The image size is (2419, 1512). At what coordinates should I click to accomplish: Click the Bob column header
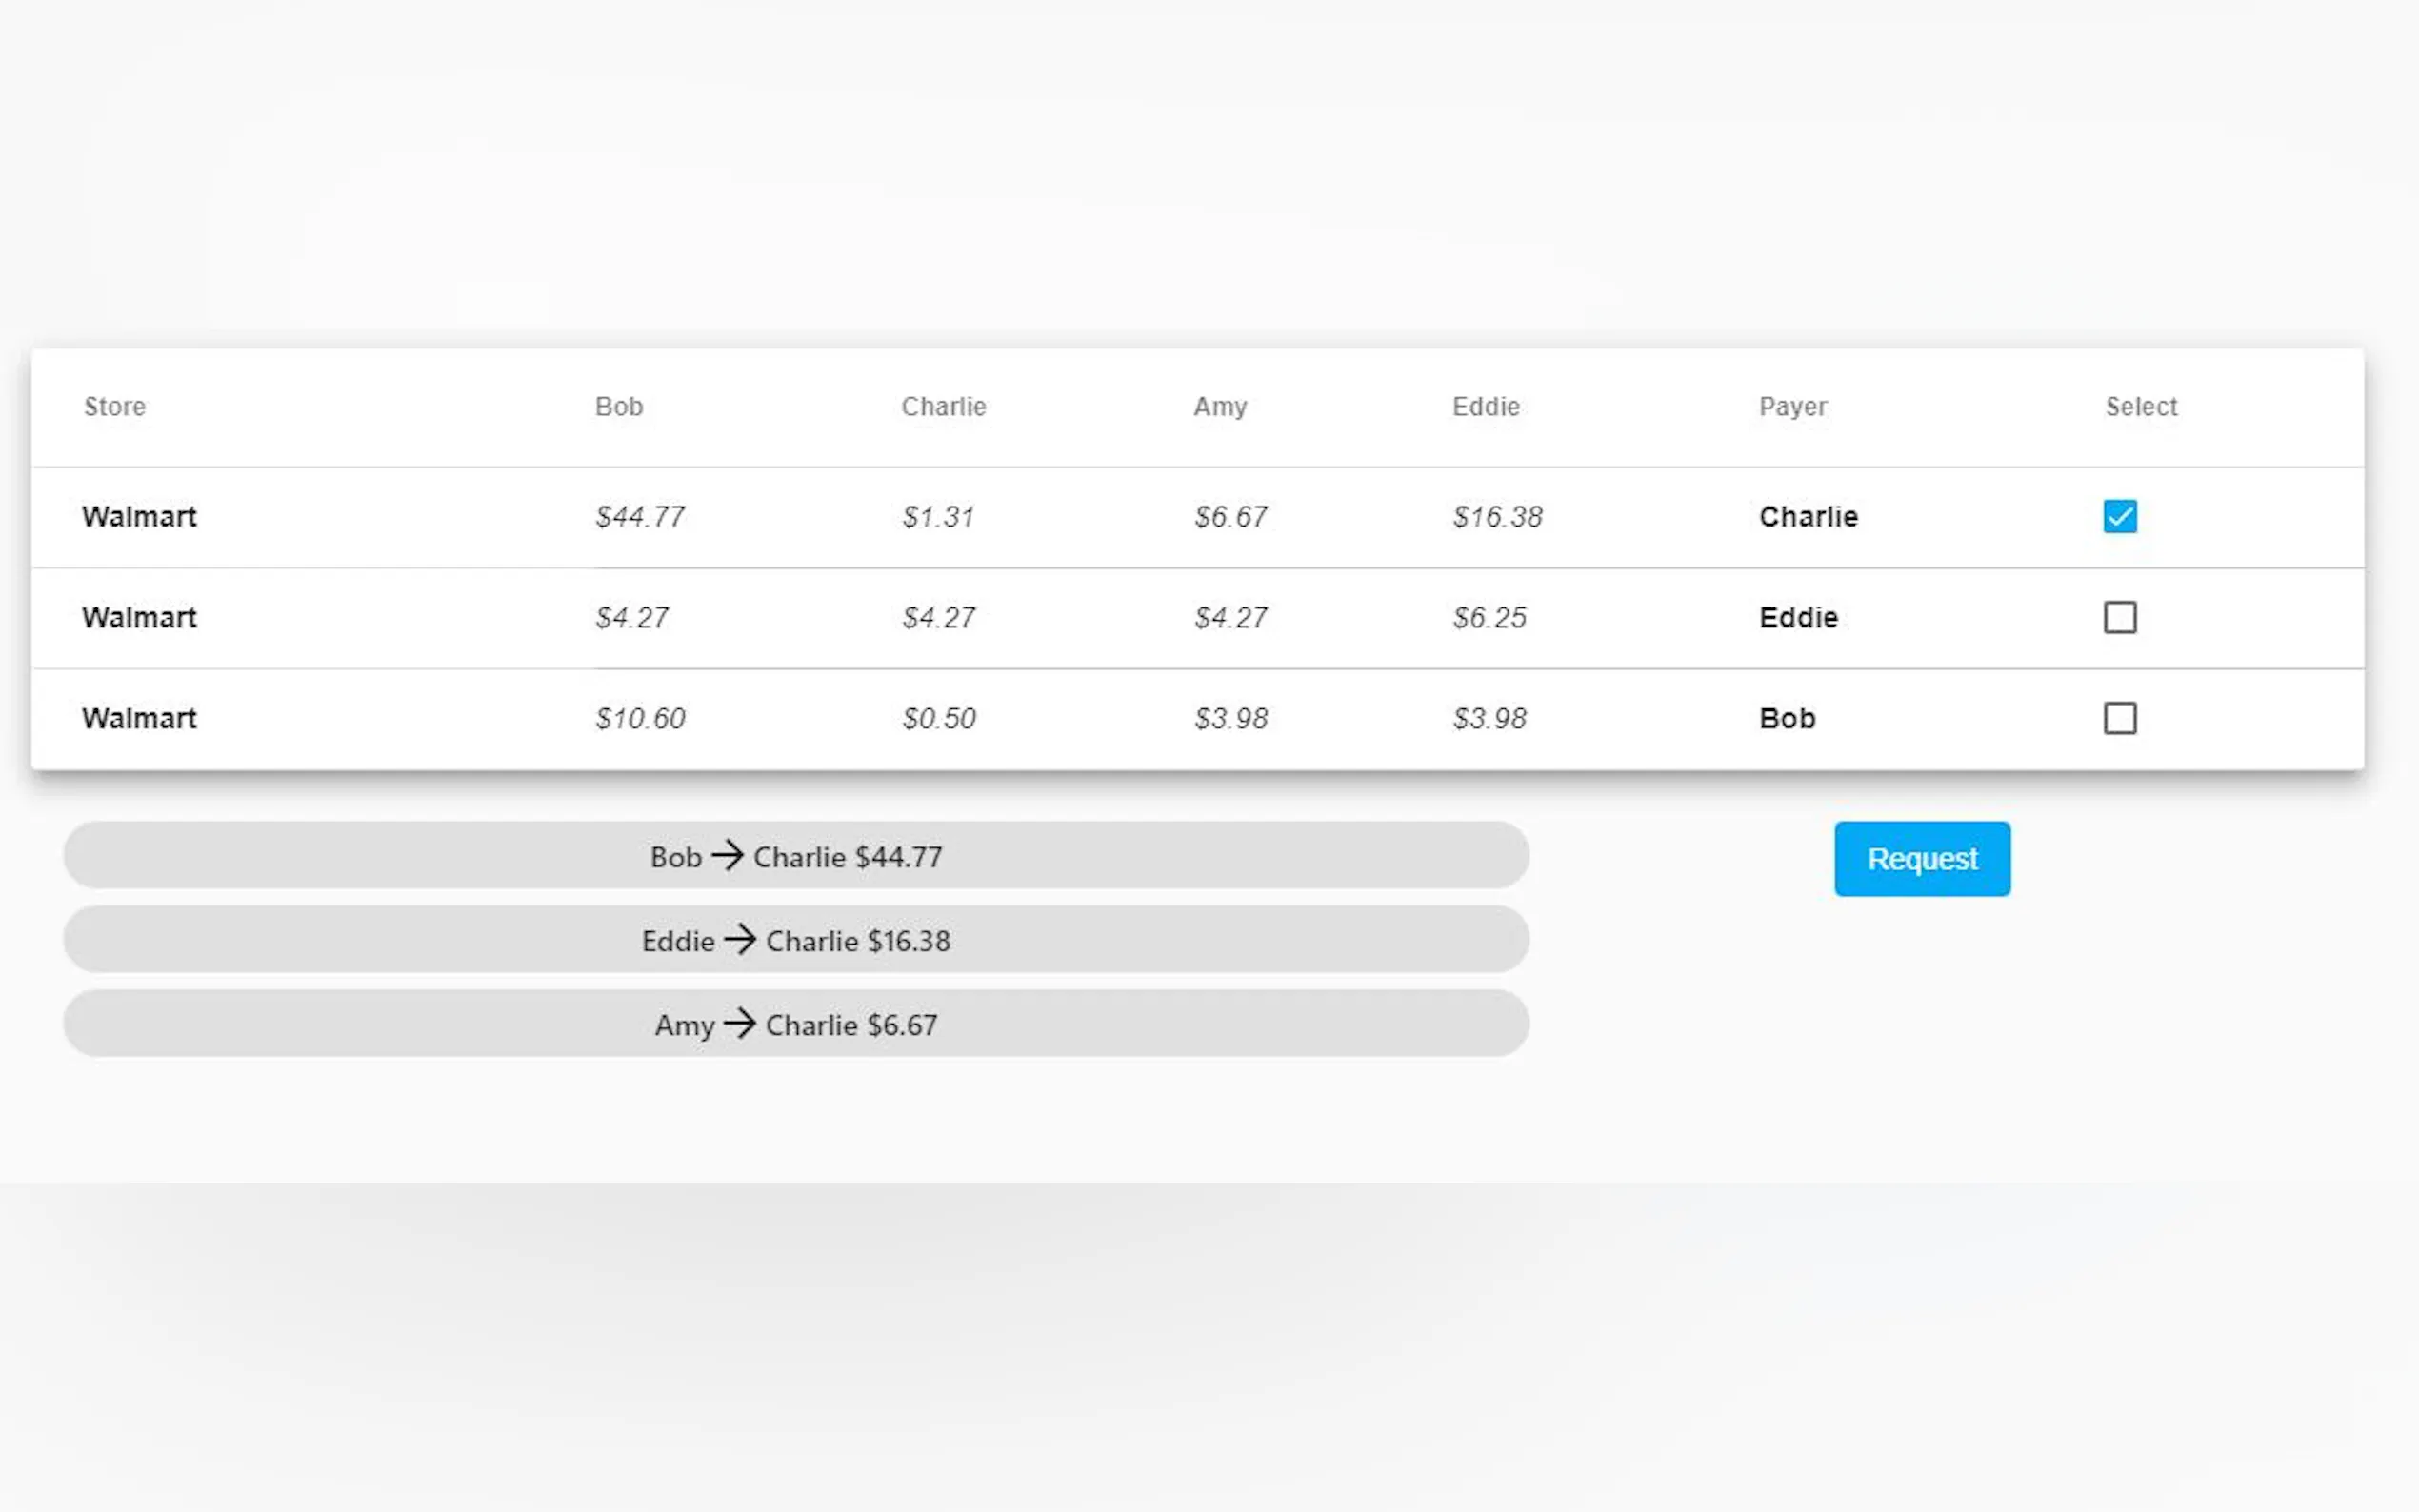619,407
